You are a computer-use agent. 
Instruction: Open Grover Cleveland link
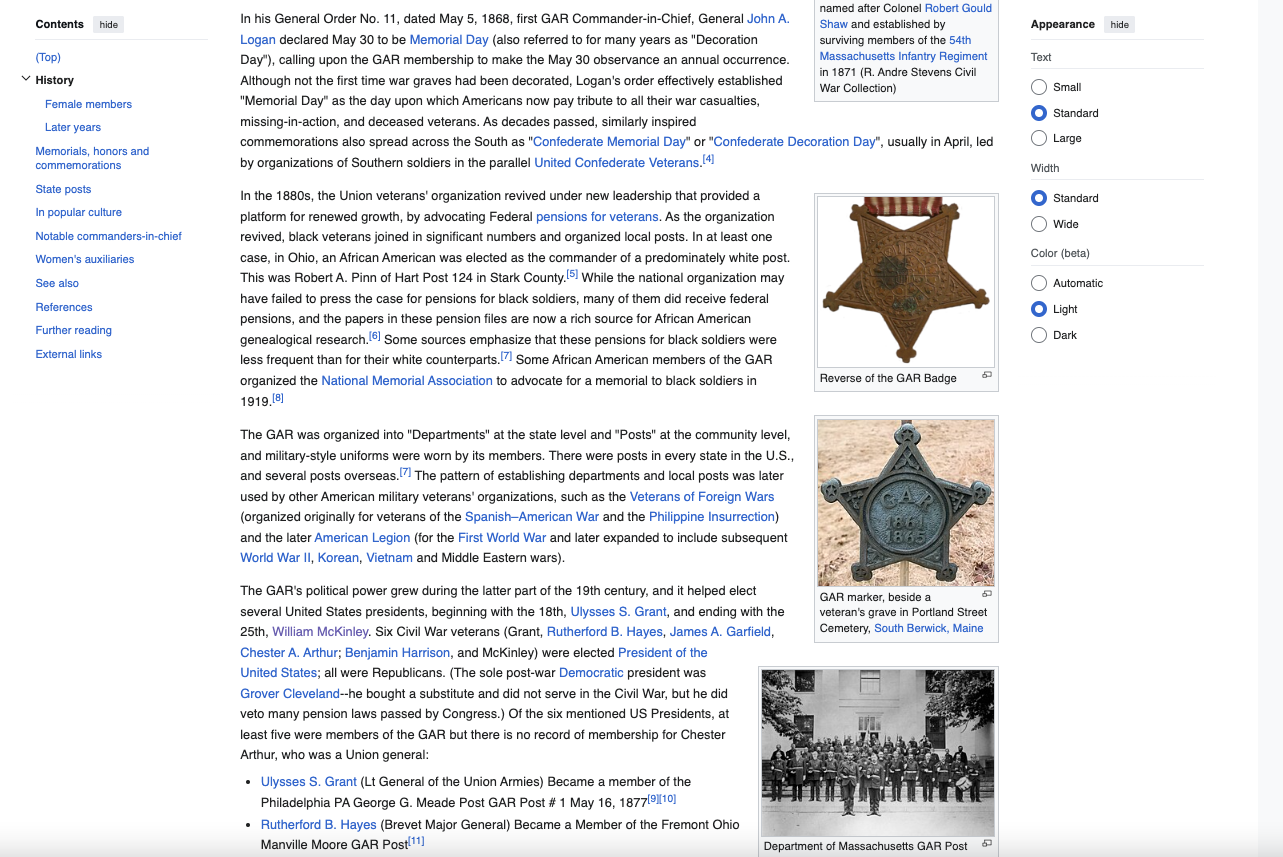(290, 693)
